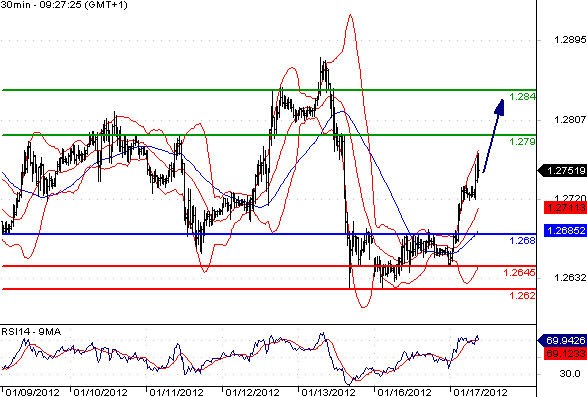Viewport: 587px width, 397px height.
Task: Click the blue 1.26852 price tag
Action: click(565, 230)
